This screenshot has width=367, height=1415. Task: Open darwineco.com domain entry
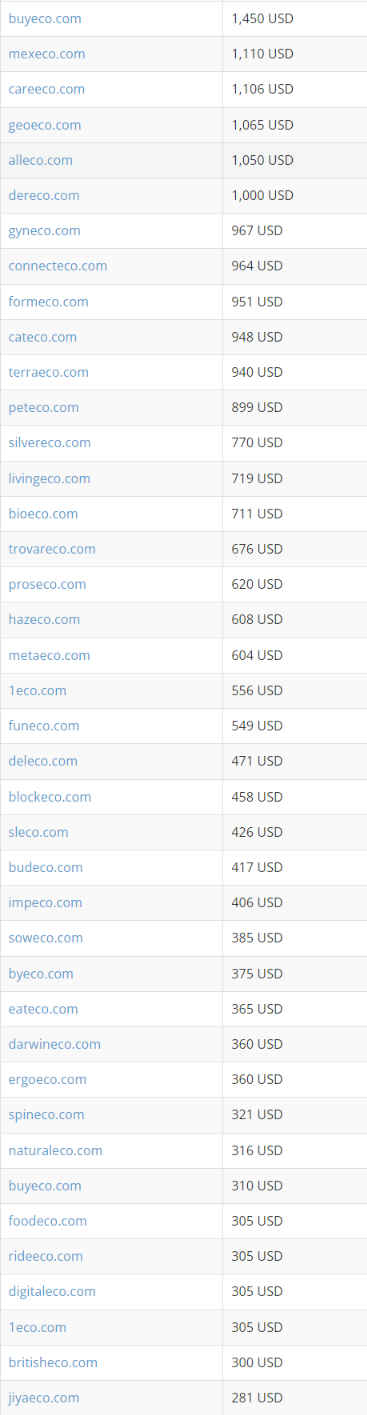point(55,1044)
